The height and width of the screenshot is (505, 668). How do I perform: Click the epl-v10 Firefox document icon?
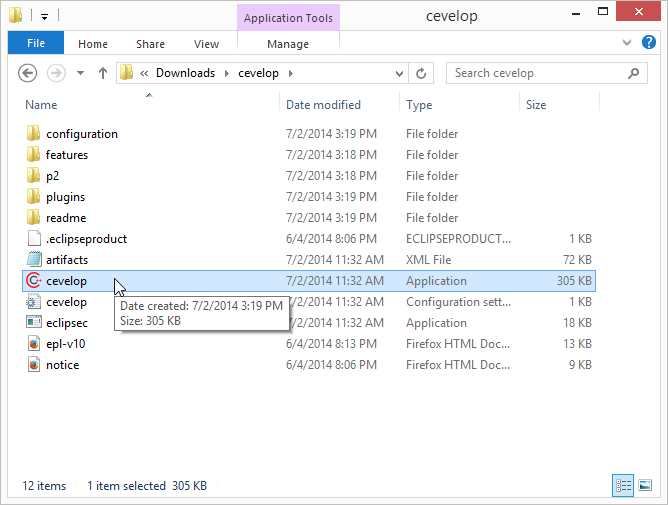point(34,343)
